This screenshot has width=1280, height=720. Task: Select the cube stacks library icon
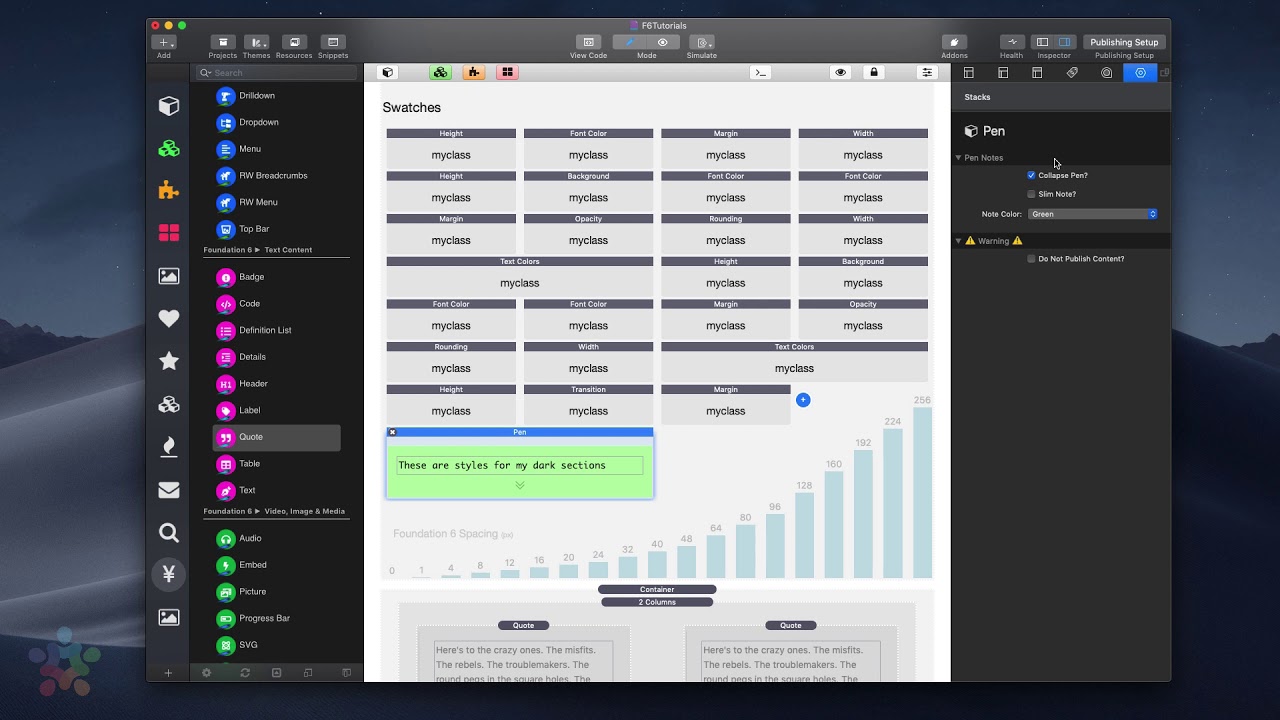[169, 106]
